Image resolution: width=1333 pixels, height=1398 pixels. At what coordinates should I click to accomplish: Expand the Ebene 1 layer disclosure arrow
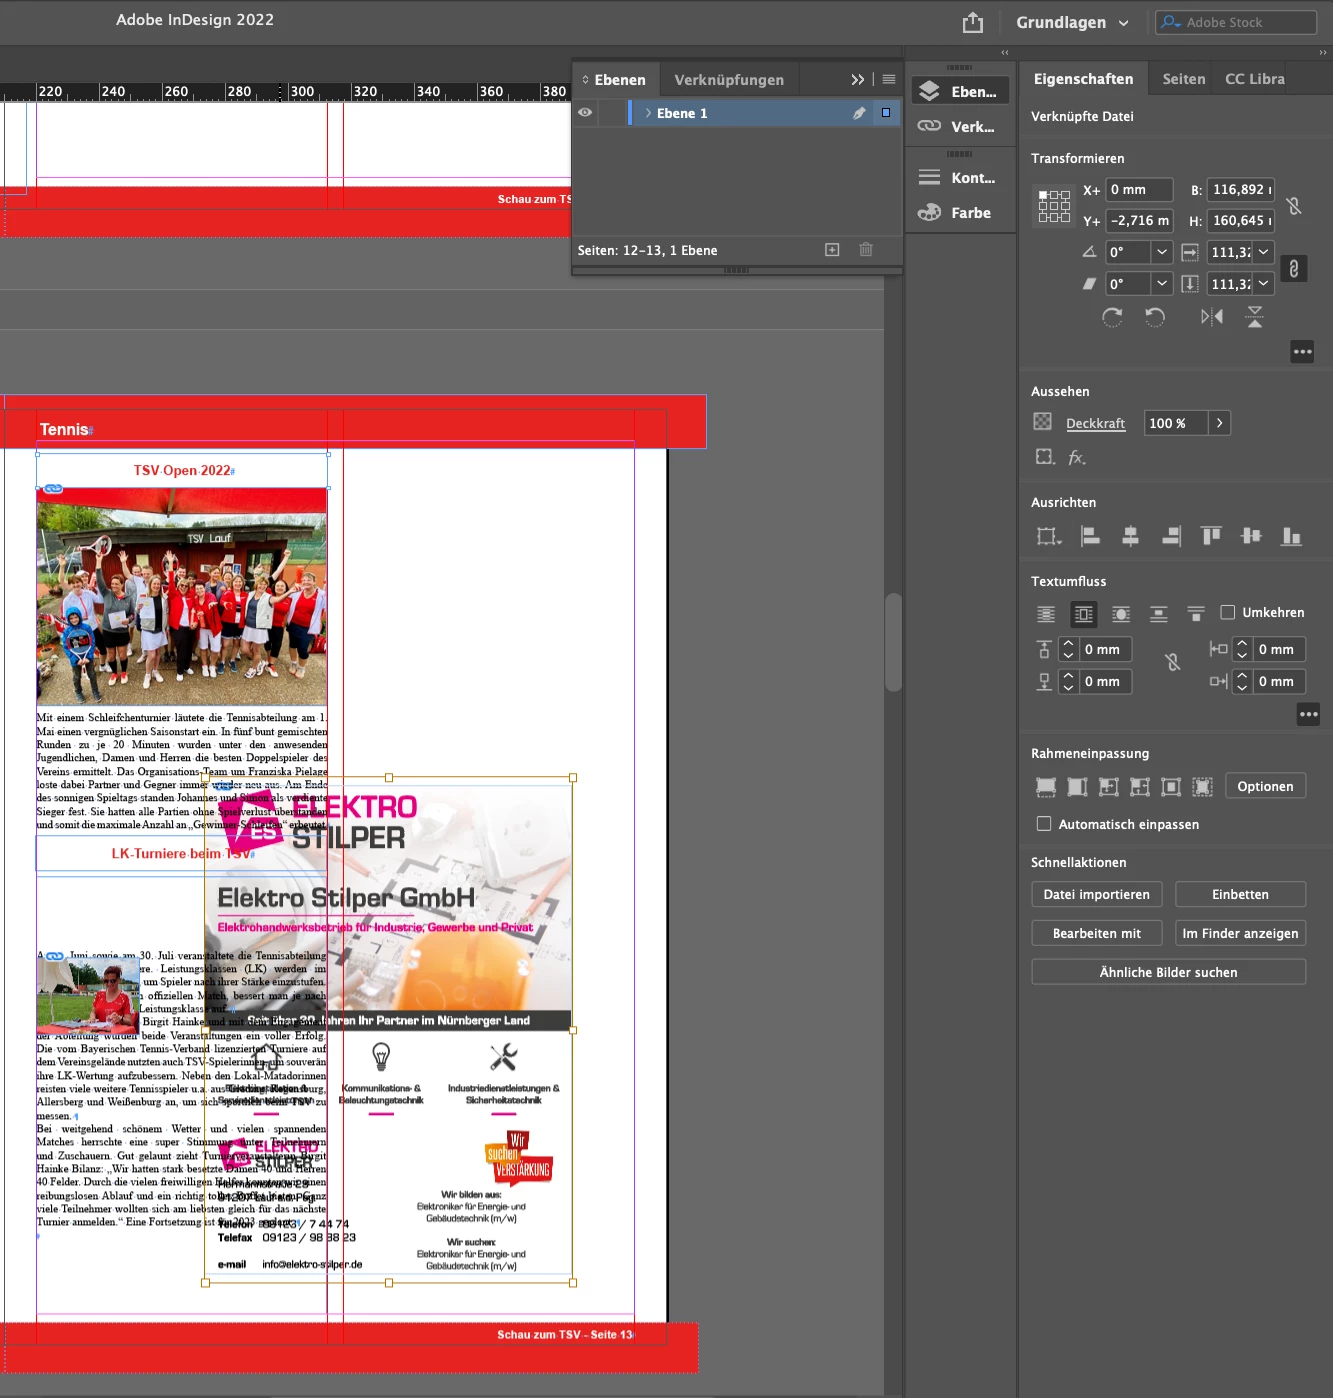click(x=648, y=113)
